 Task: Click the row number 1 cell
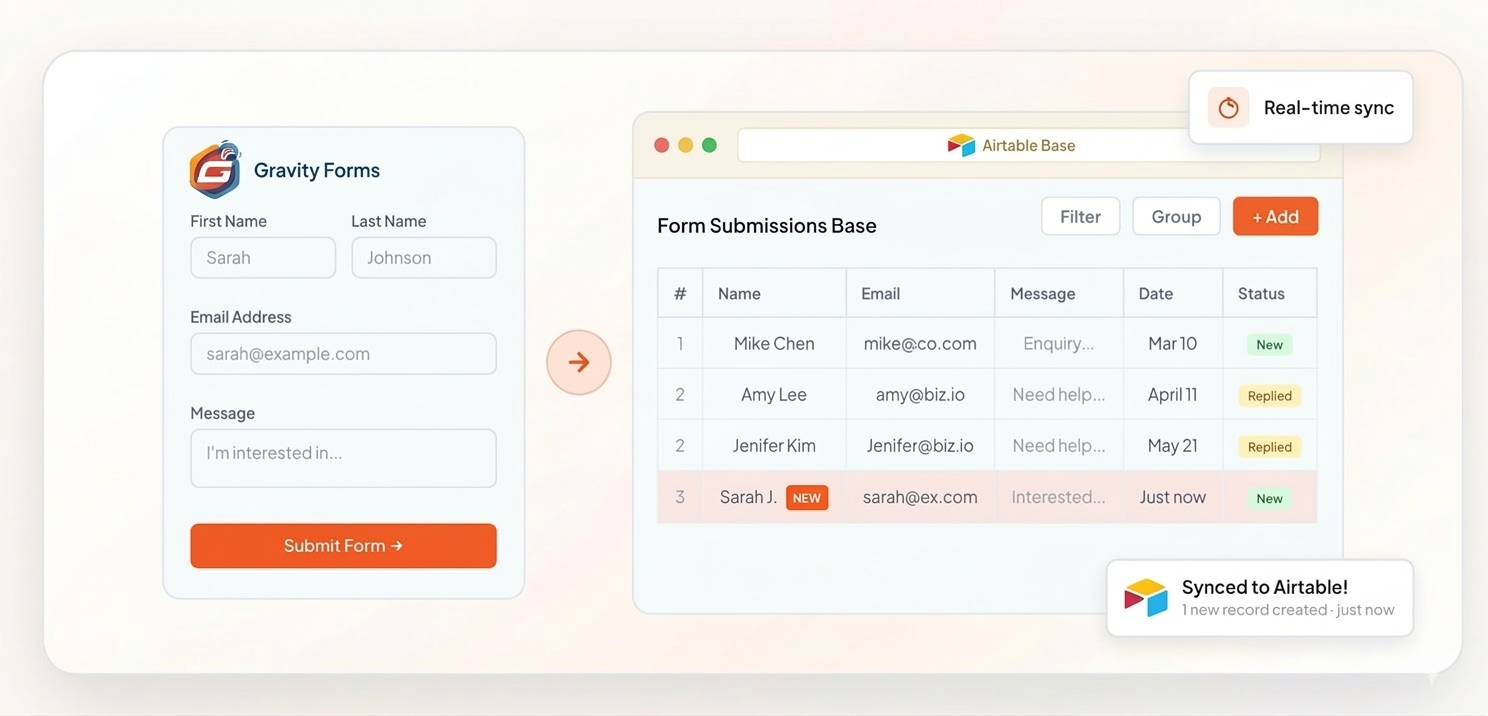[680, 344]
